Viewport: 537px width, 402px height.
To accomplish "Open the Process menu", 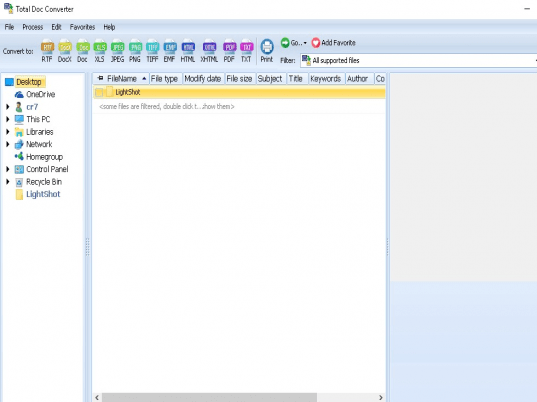I will coord(33,27).
